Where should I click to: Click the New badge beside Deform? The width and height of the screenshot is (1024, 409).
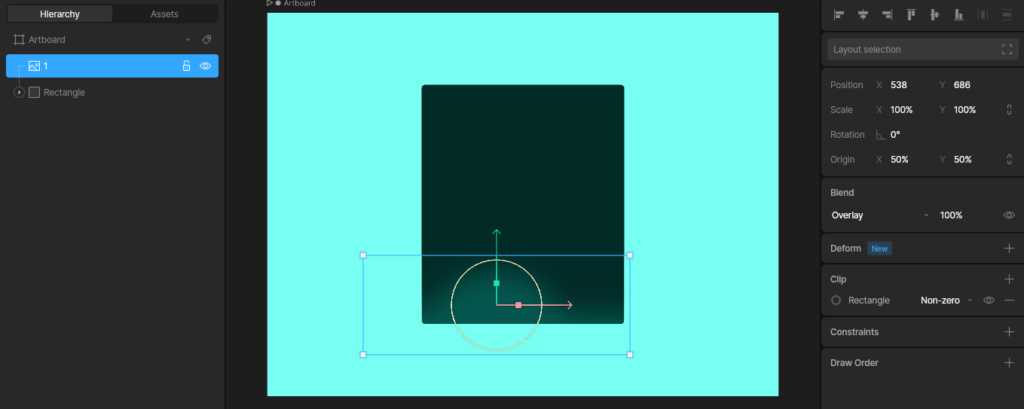880,248
